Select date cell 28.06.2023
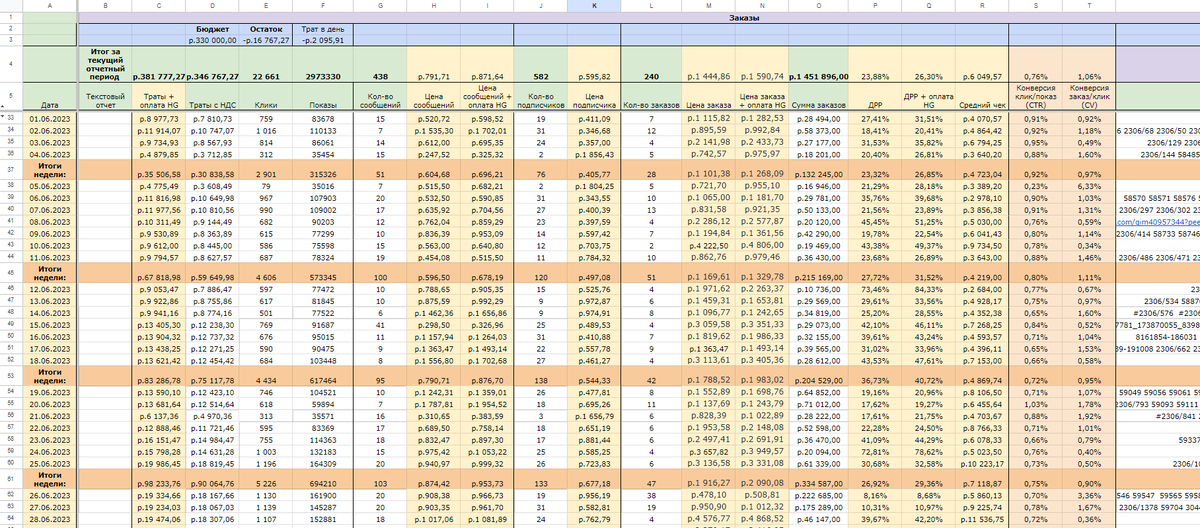This screenshot has width=1200, height=528. click(48, 520)
